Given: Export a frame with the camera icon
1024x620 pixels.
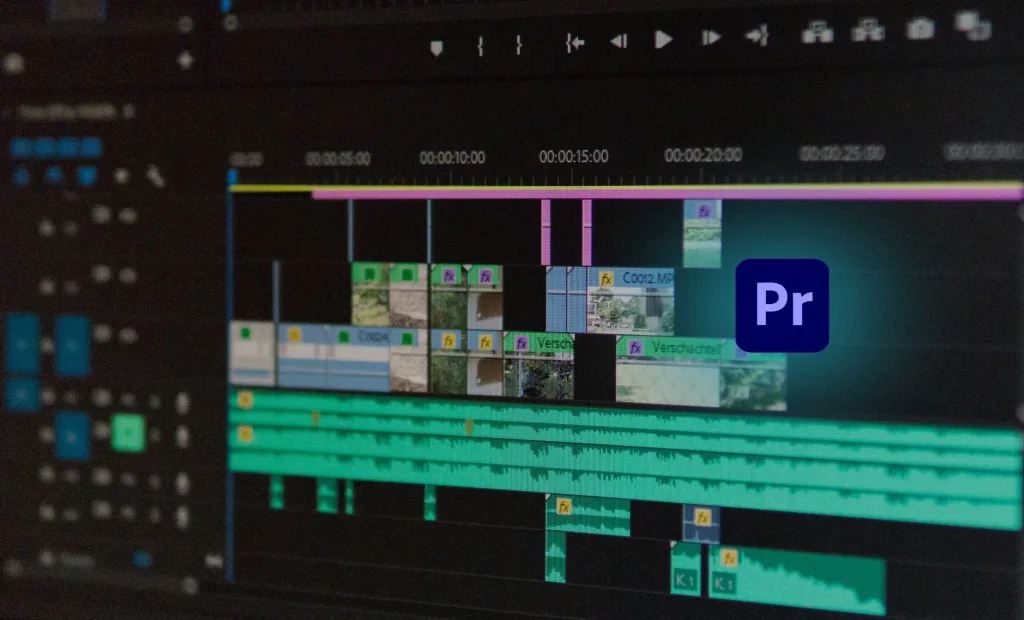Looking at the screenshot, I should 920,28.
